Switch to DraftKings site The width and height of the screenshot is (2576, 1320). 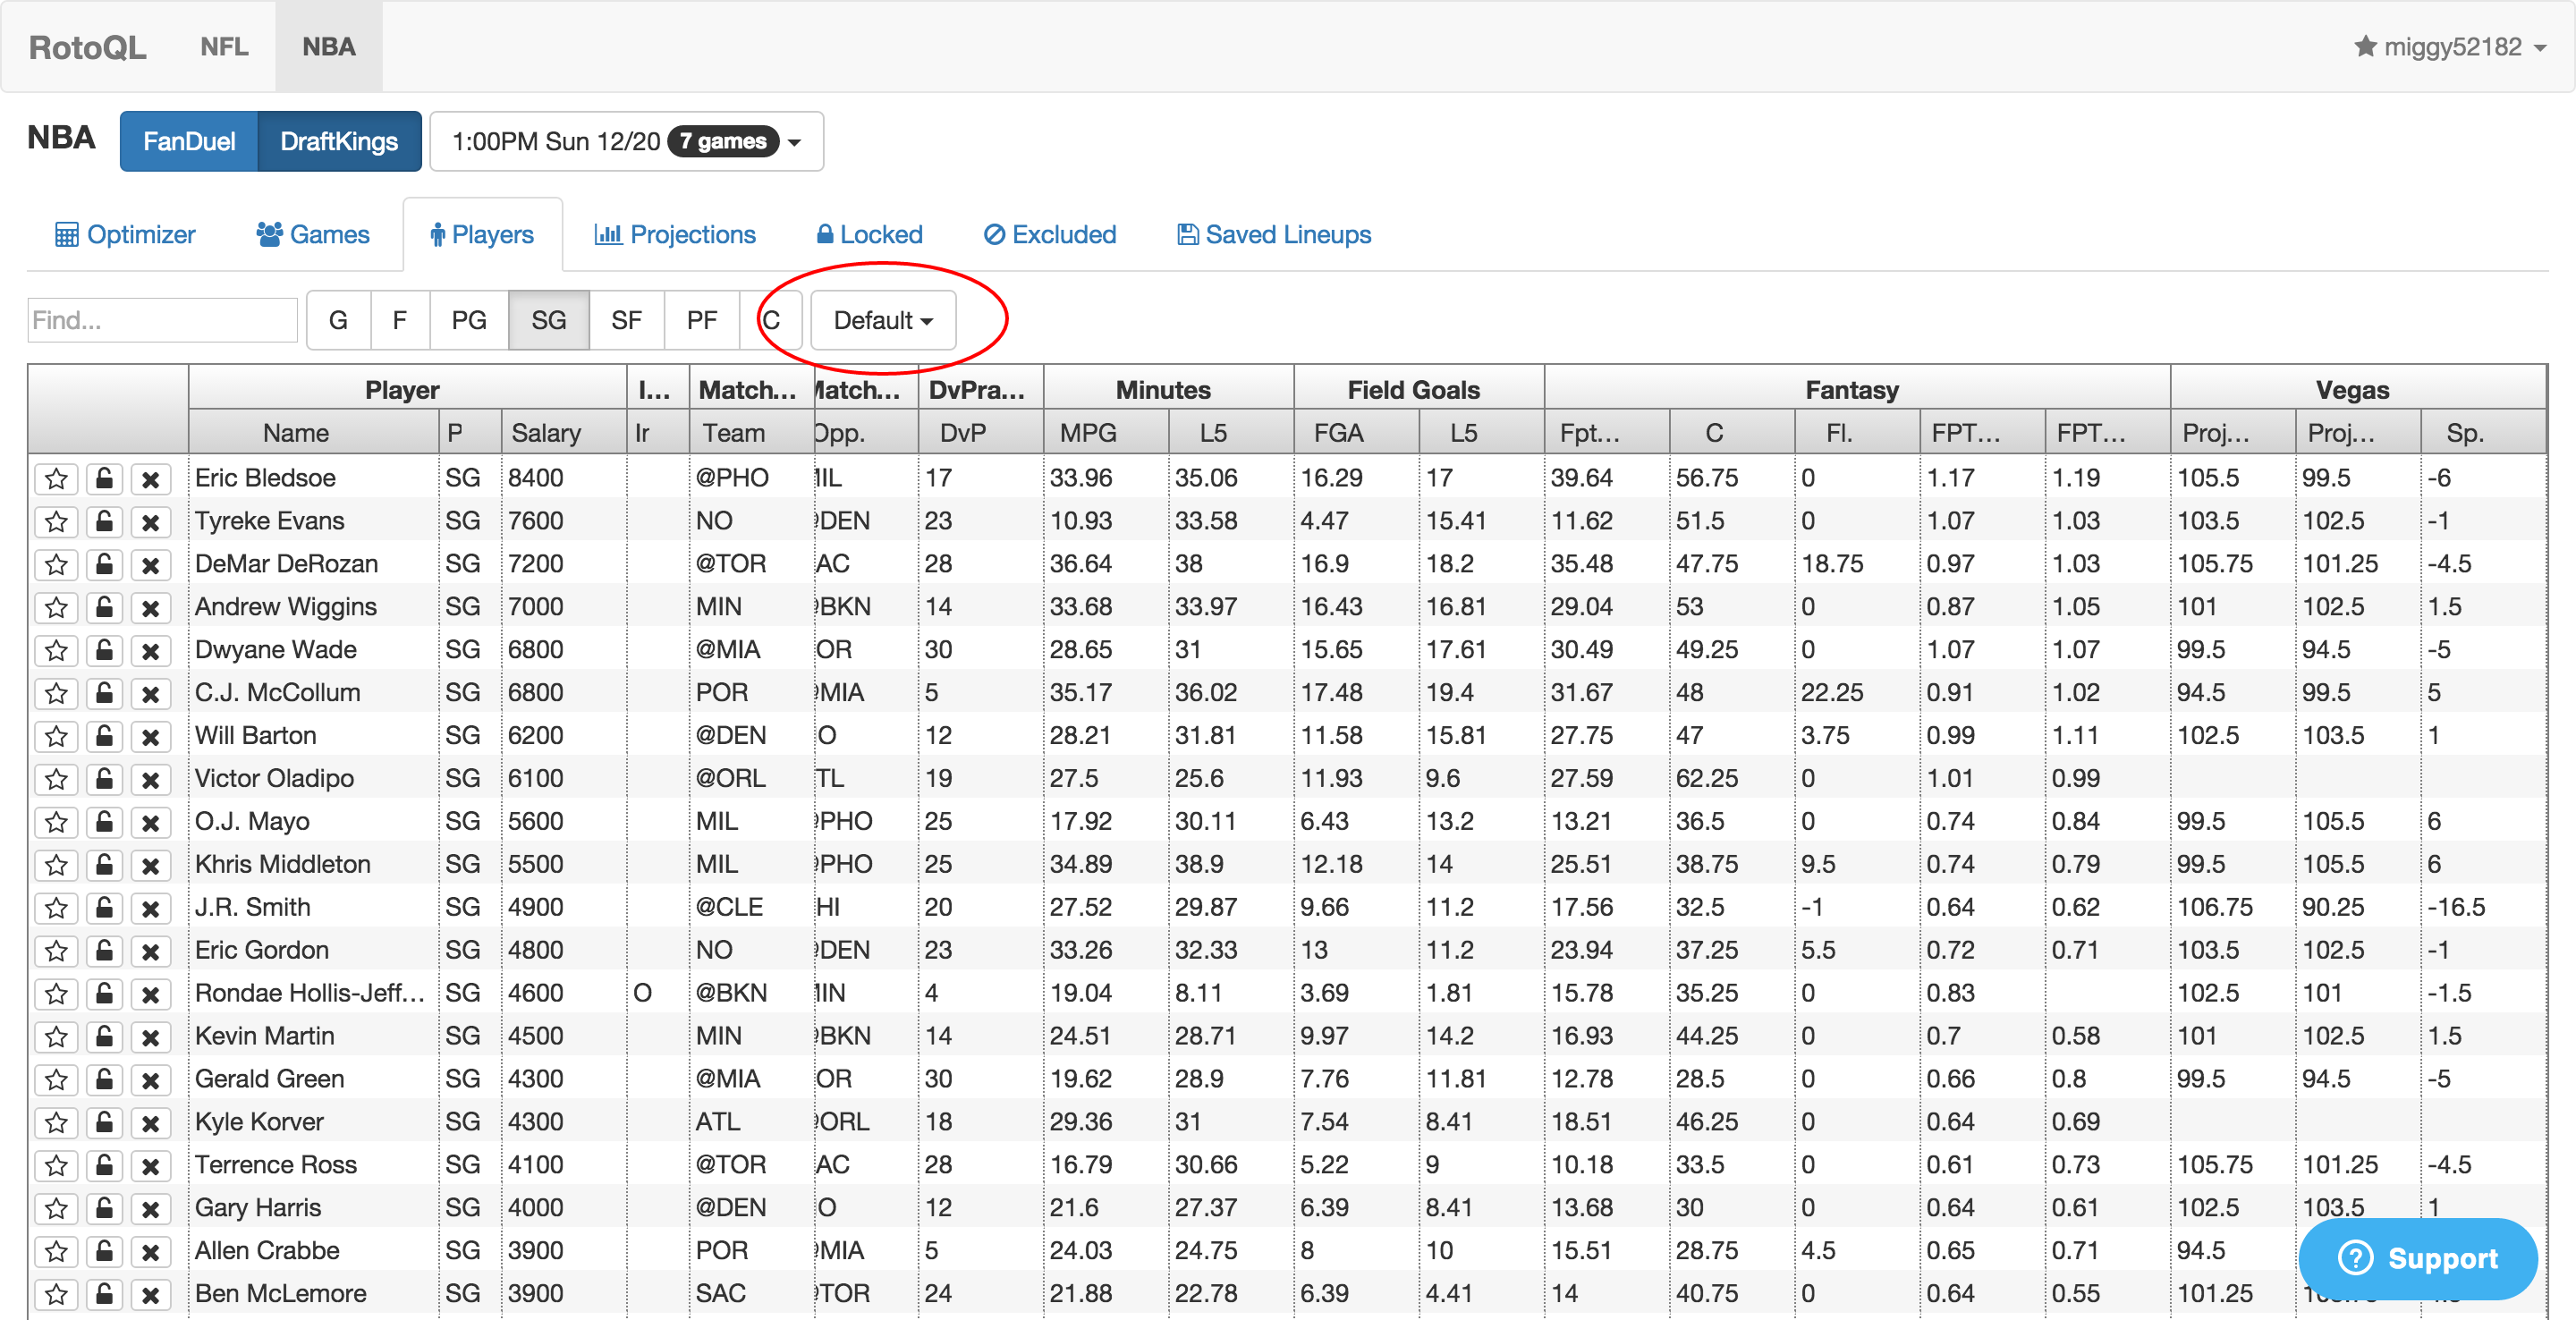[x=339, y=141]
